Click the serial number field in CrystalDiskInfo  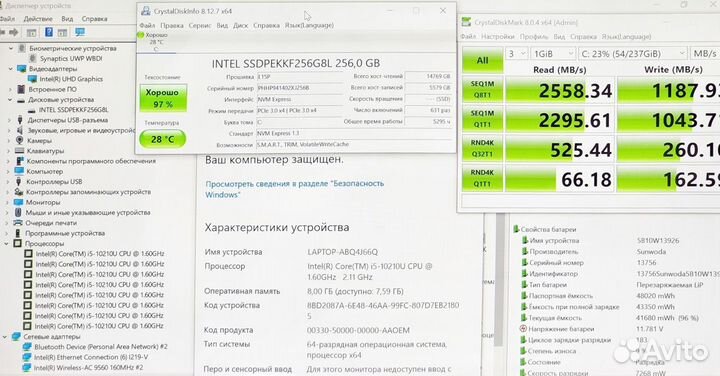[300, 88]
